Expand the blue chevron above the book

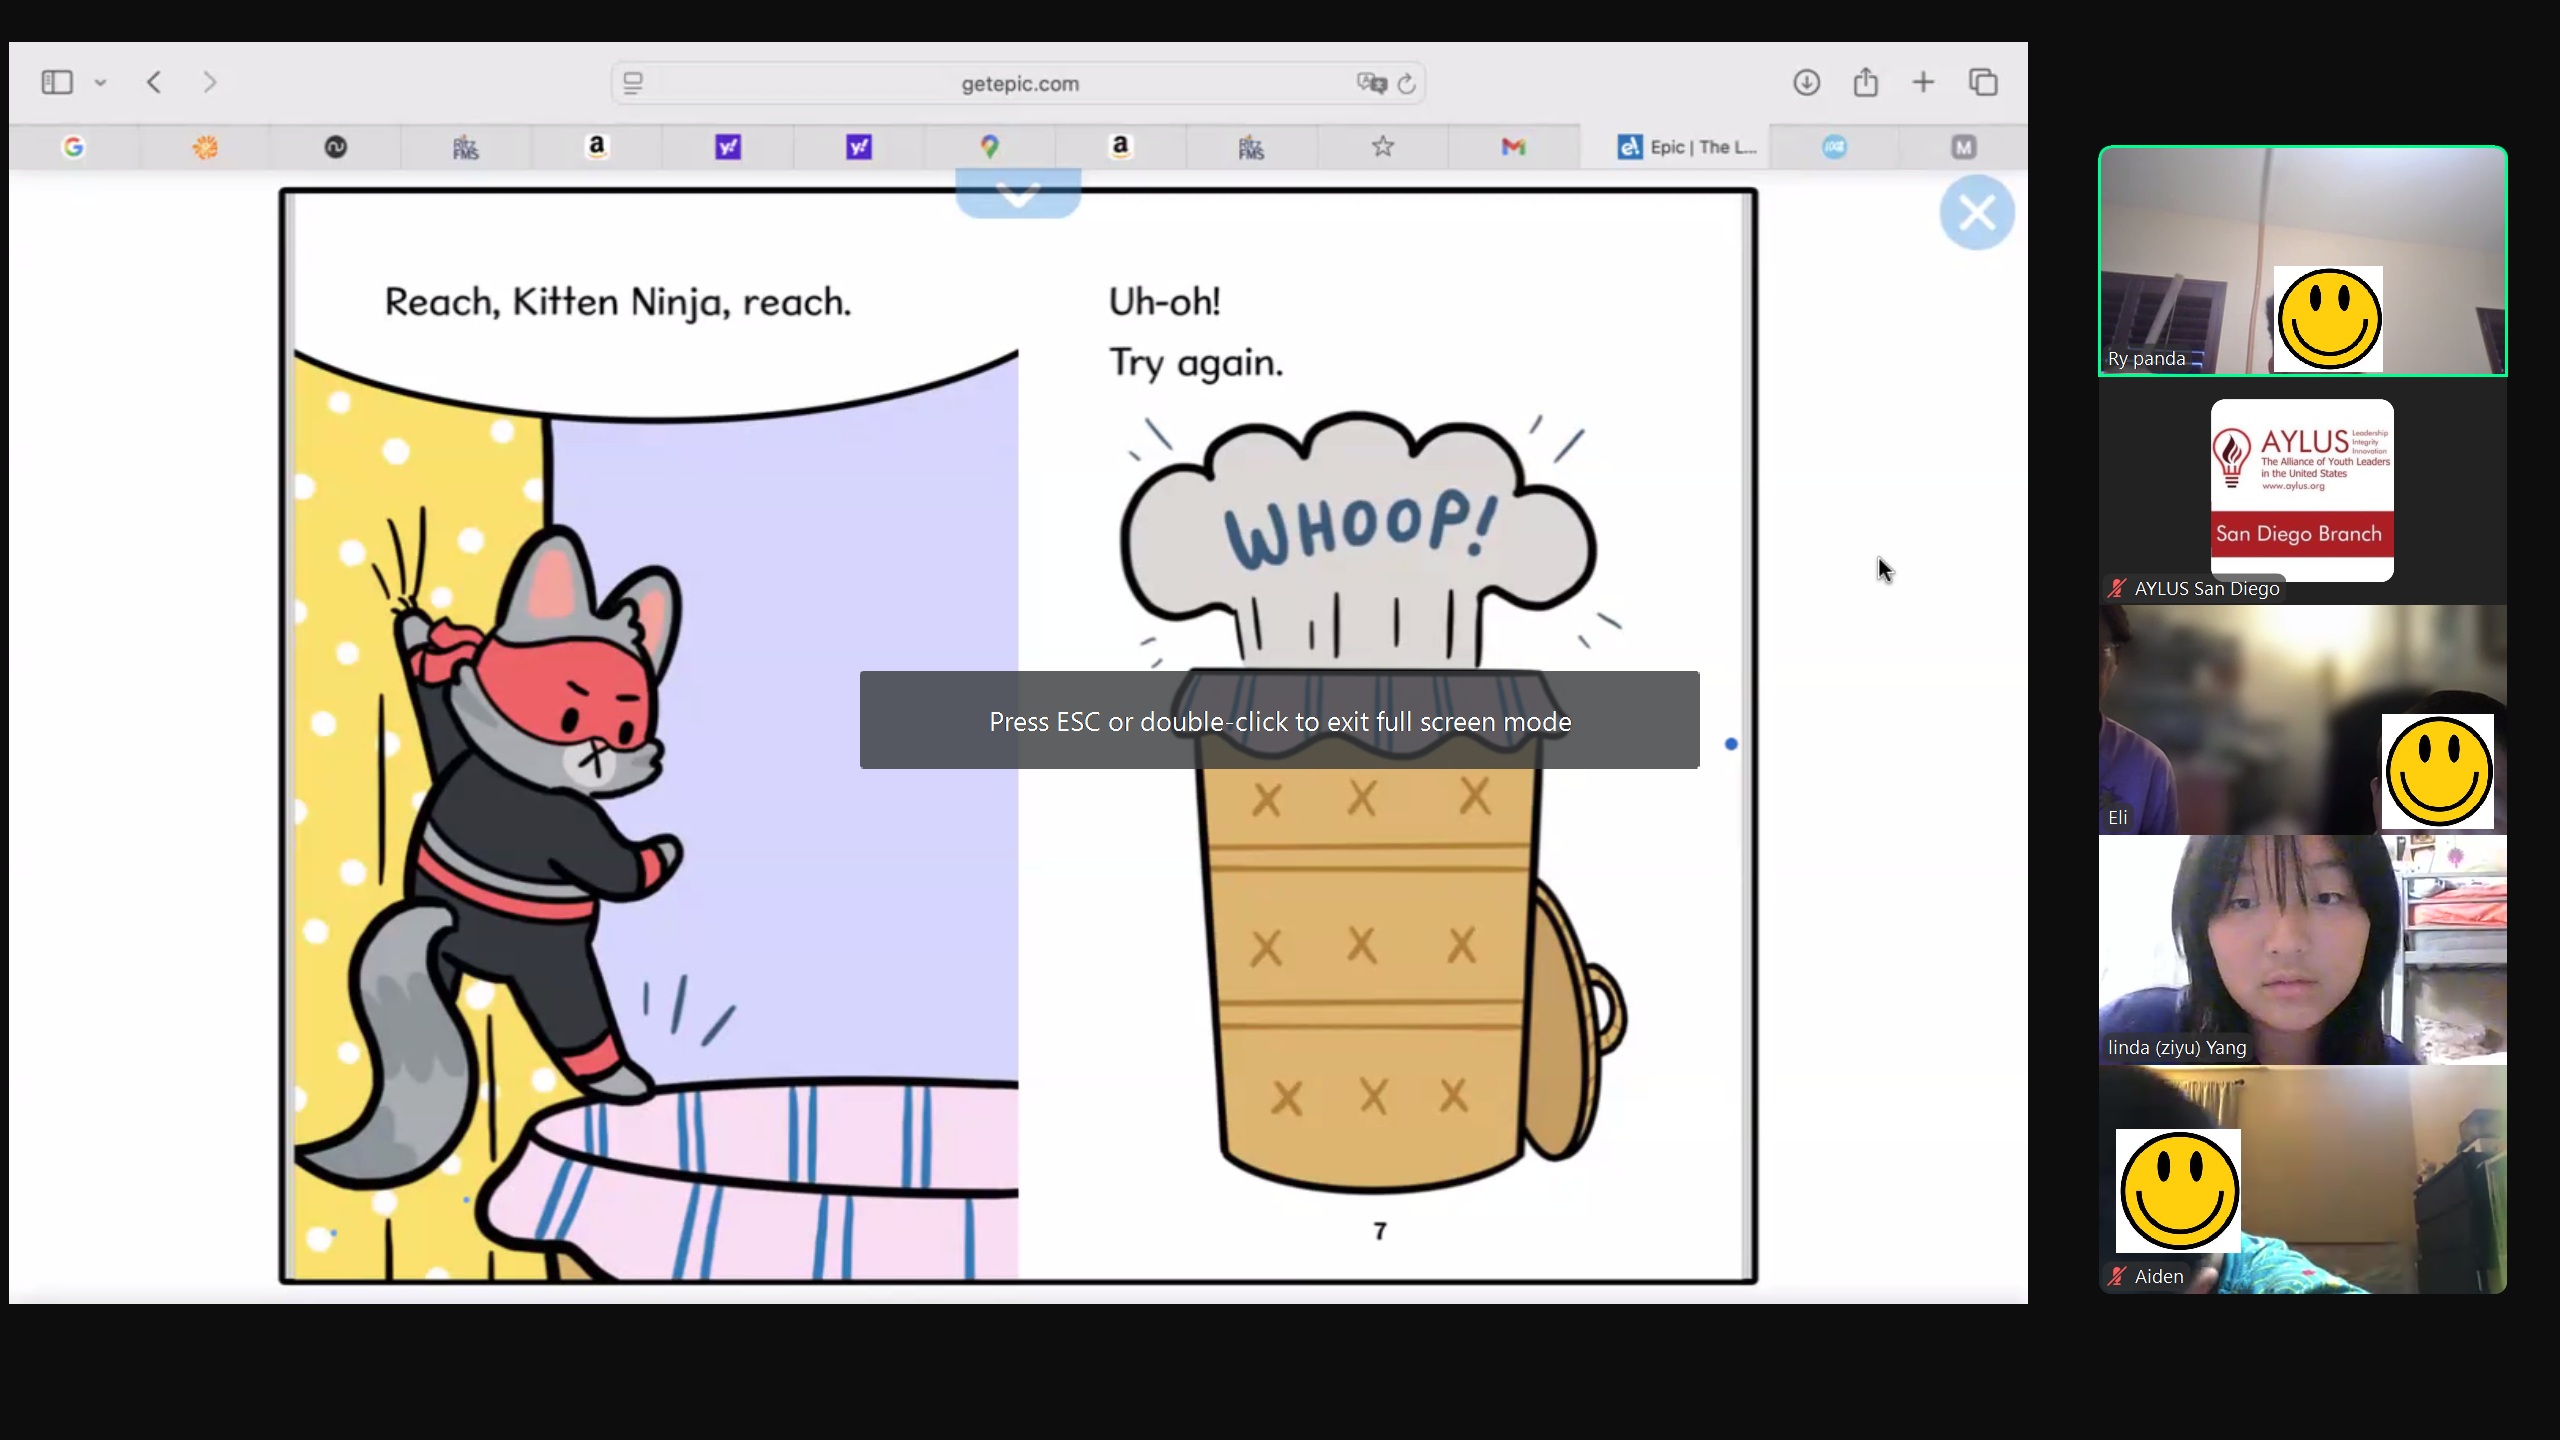click(1018, 194)
